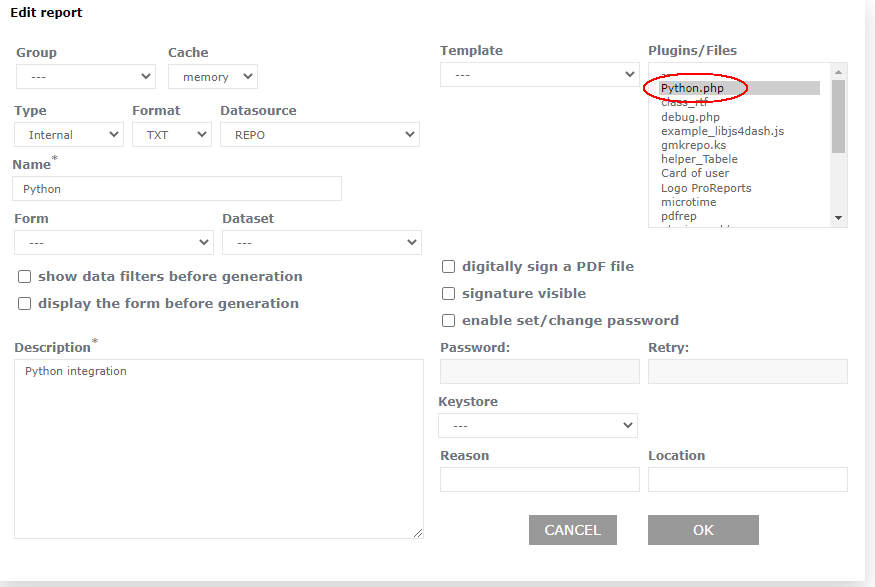875x587 pixels.
Task: Check display the form before generation
Action: point(25,304)
